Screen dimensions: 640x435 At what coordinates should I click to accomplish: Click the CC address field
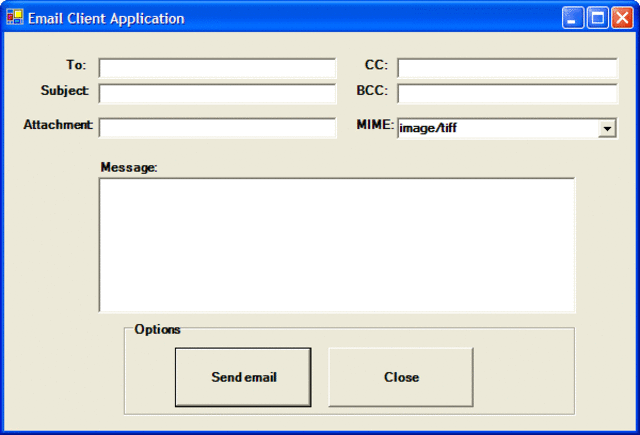(507, 68)
